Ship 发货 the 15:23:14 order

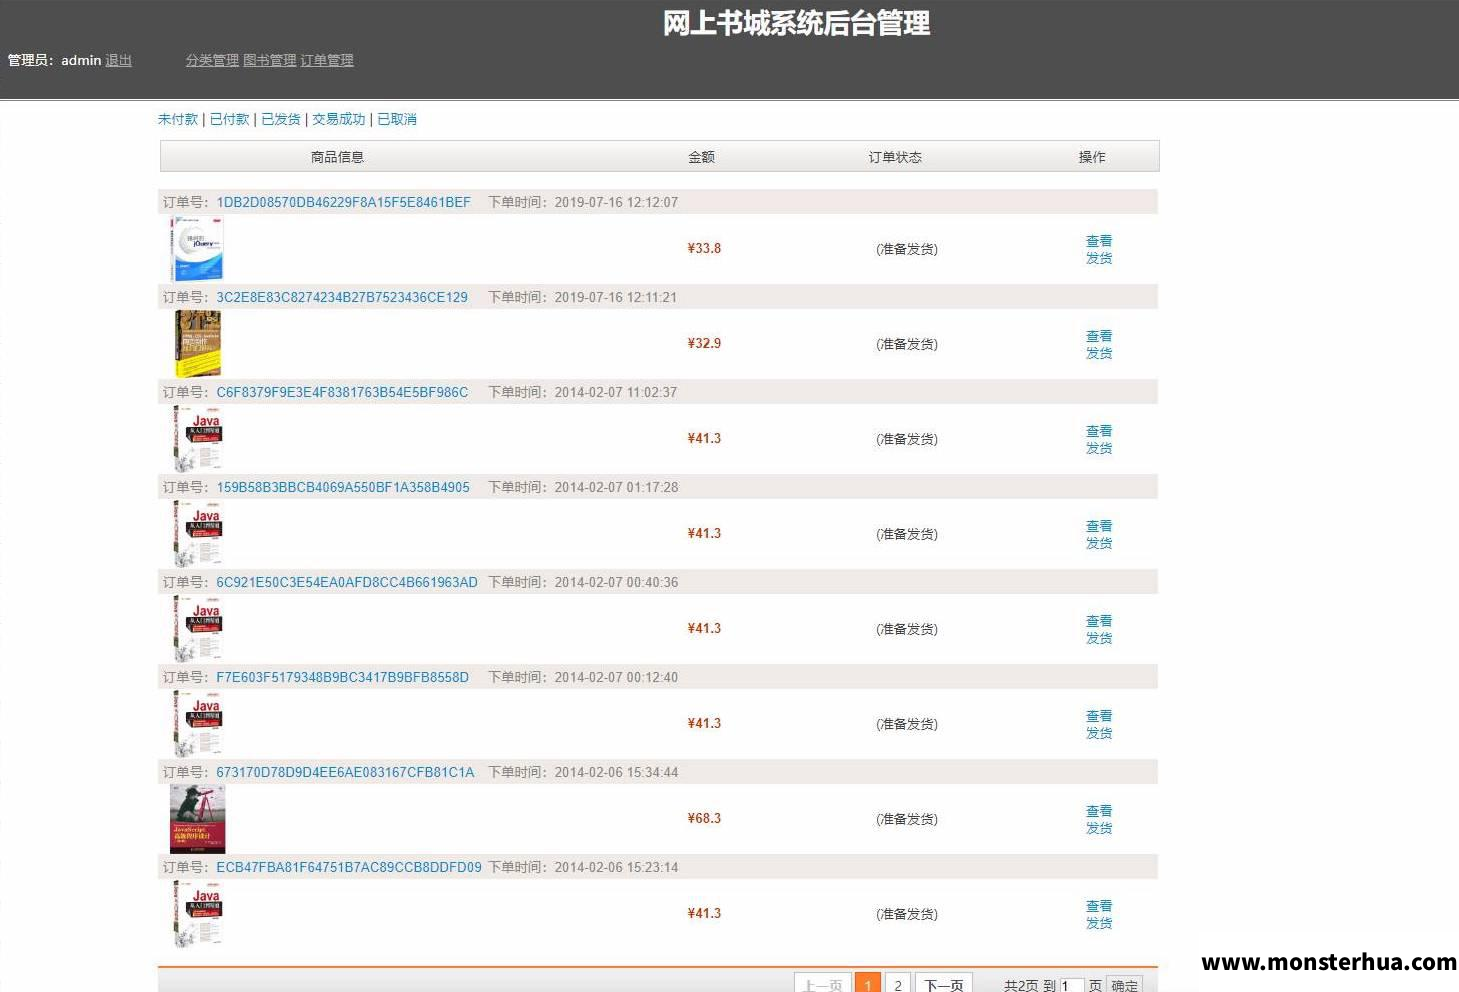click(1099, 923)
